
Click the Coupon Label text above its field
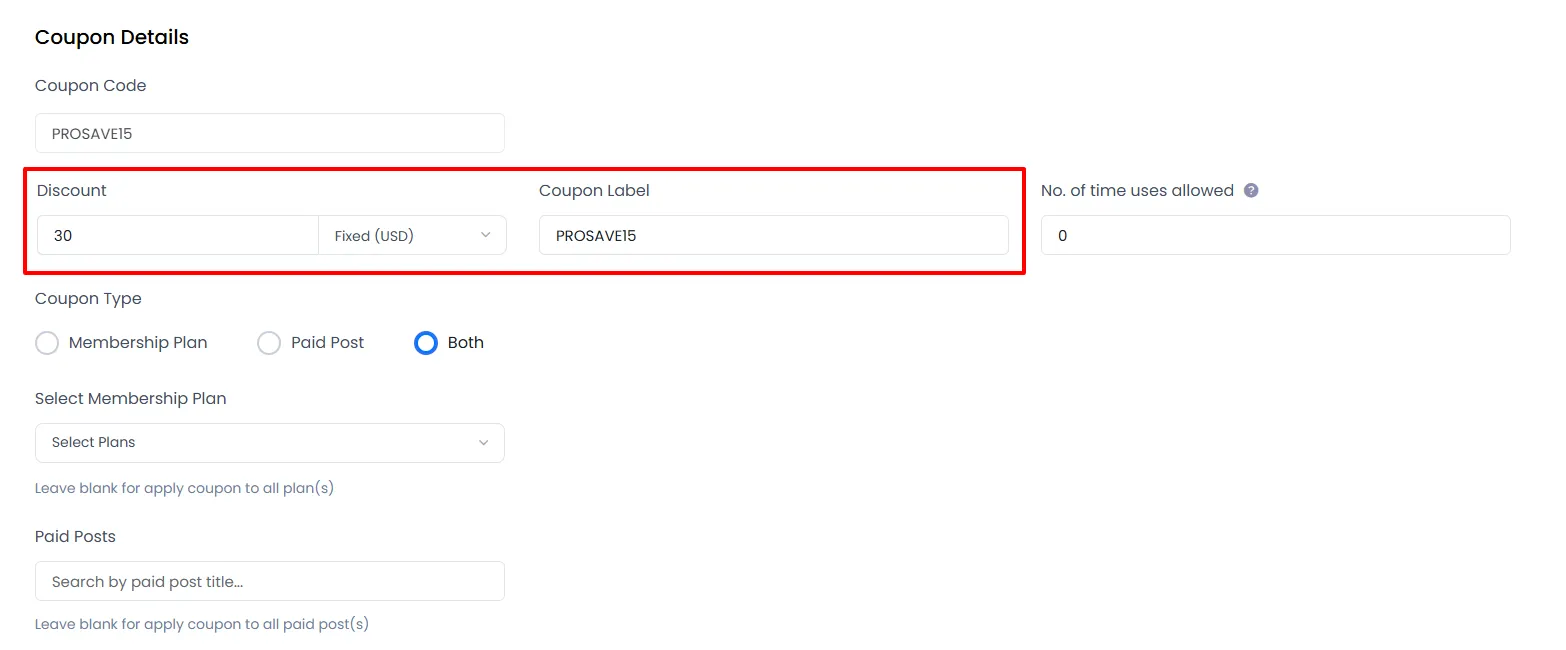click(x=594, y=190)
